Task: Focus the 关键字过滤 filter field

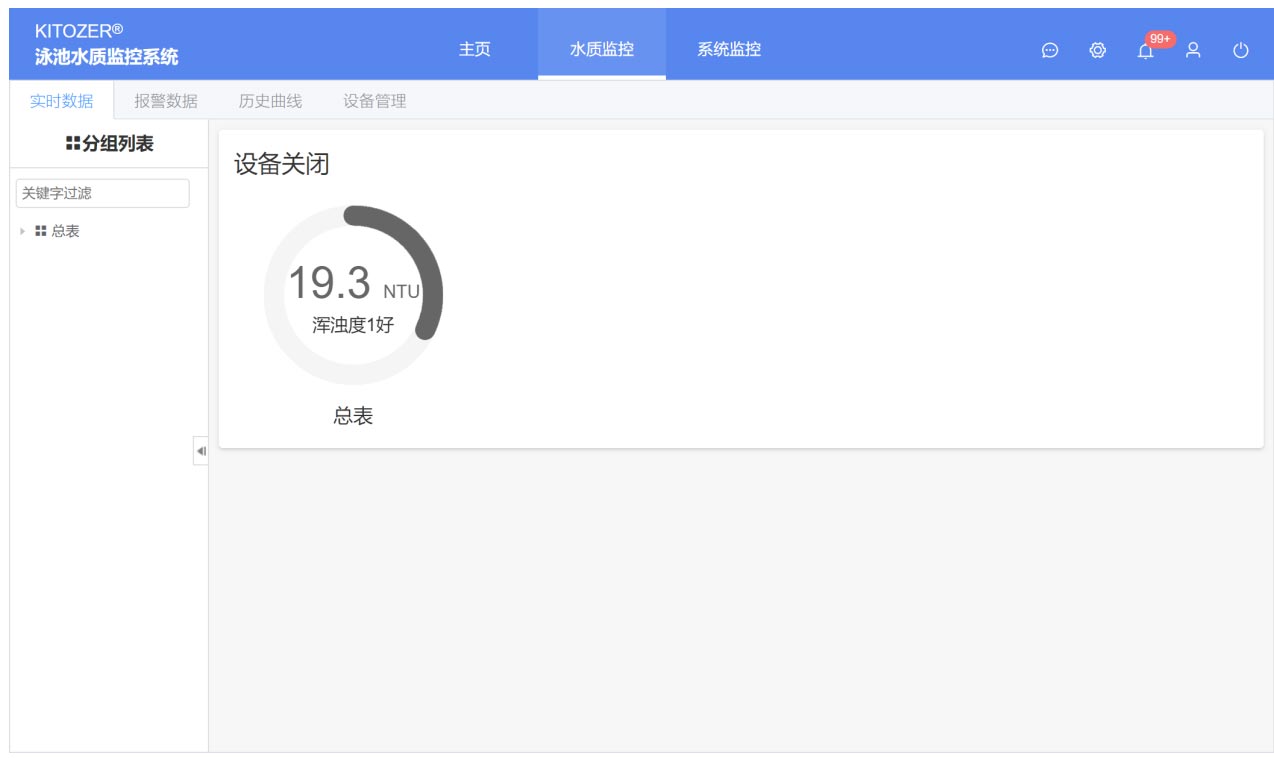Action: [x=103, y=193]
